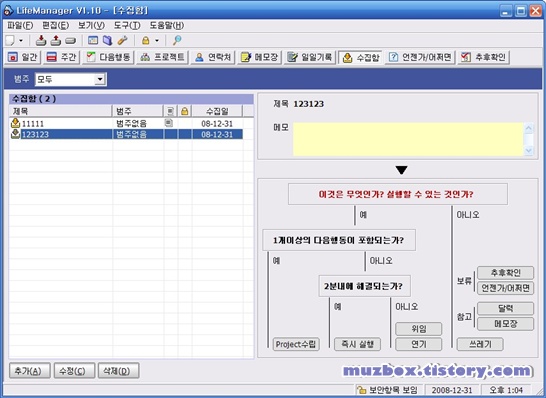Click the memo icon in 11111 row

pyautogui.click(x=169, y=123)
